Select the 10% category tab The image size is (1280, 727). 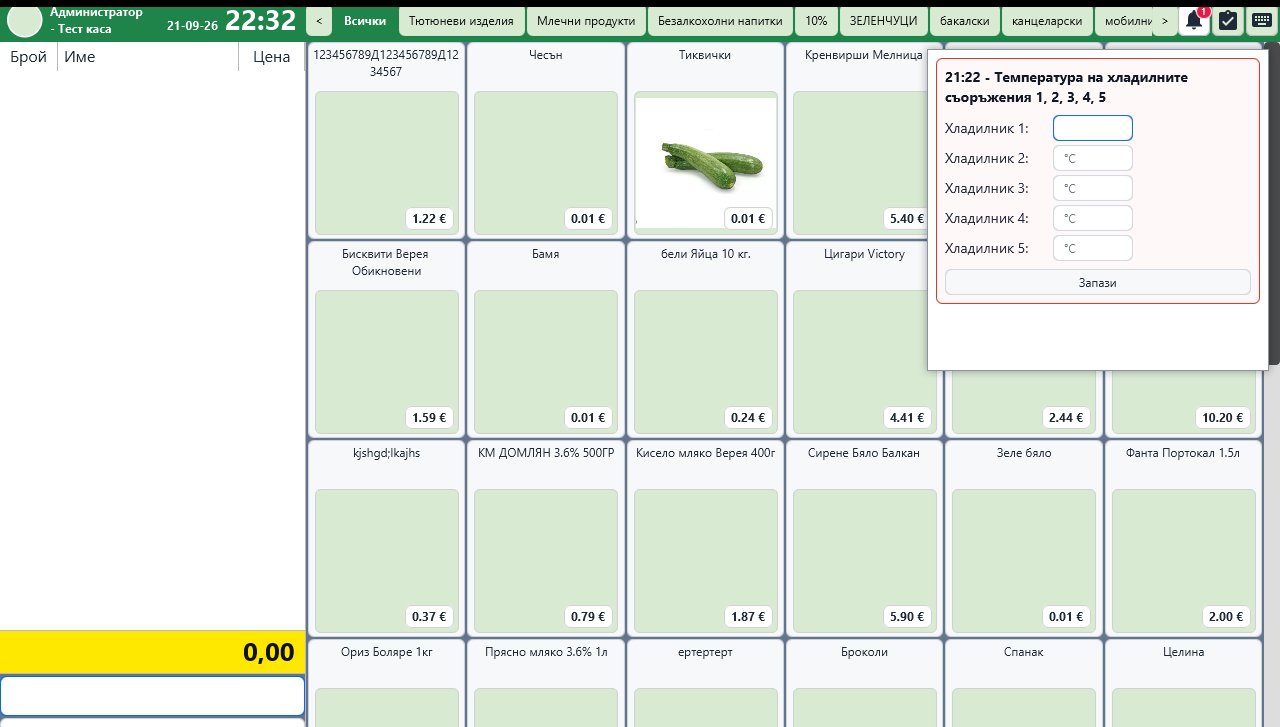[x=816, y=20]
